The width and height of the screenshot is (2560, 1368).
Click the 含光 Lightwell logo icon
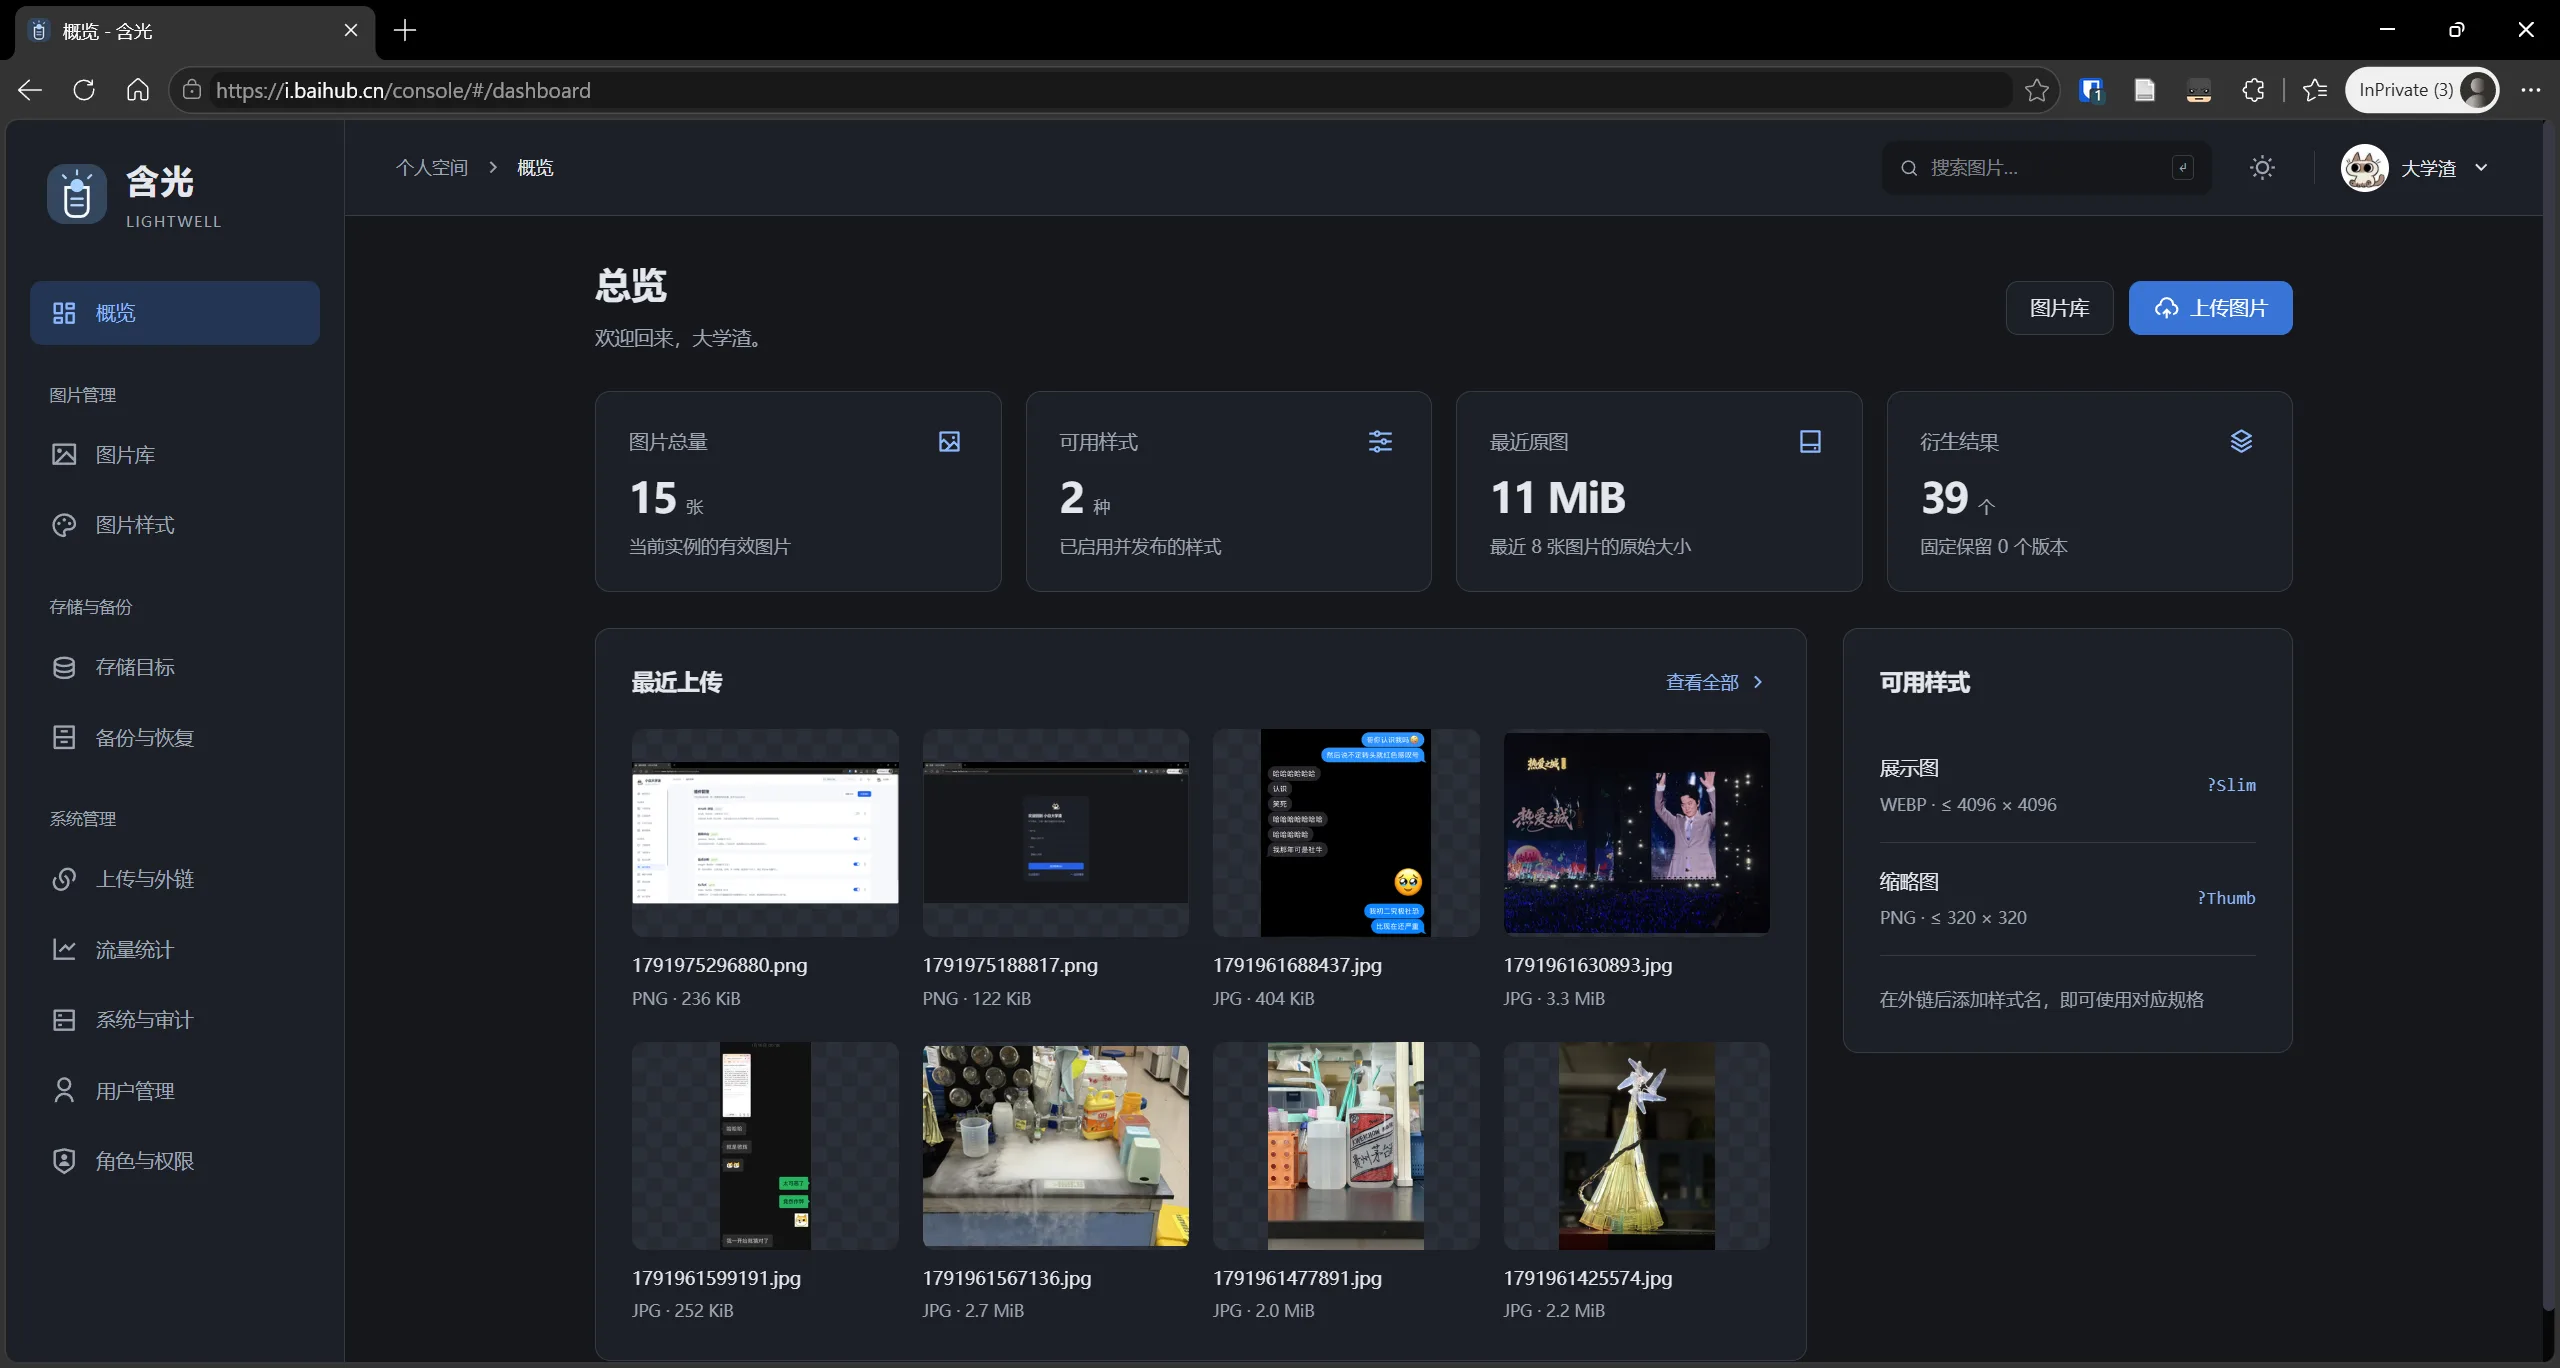click(x=77, y=194)
